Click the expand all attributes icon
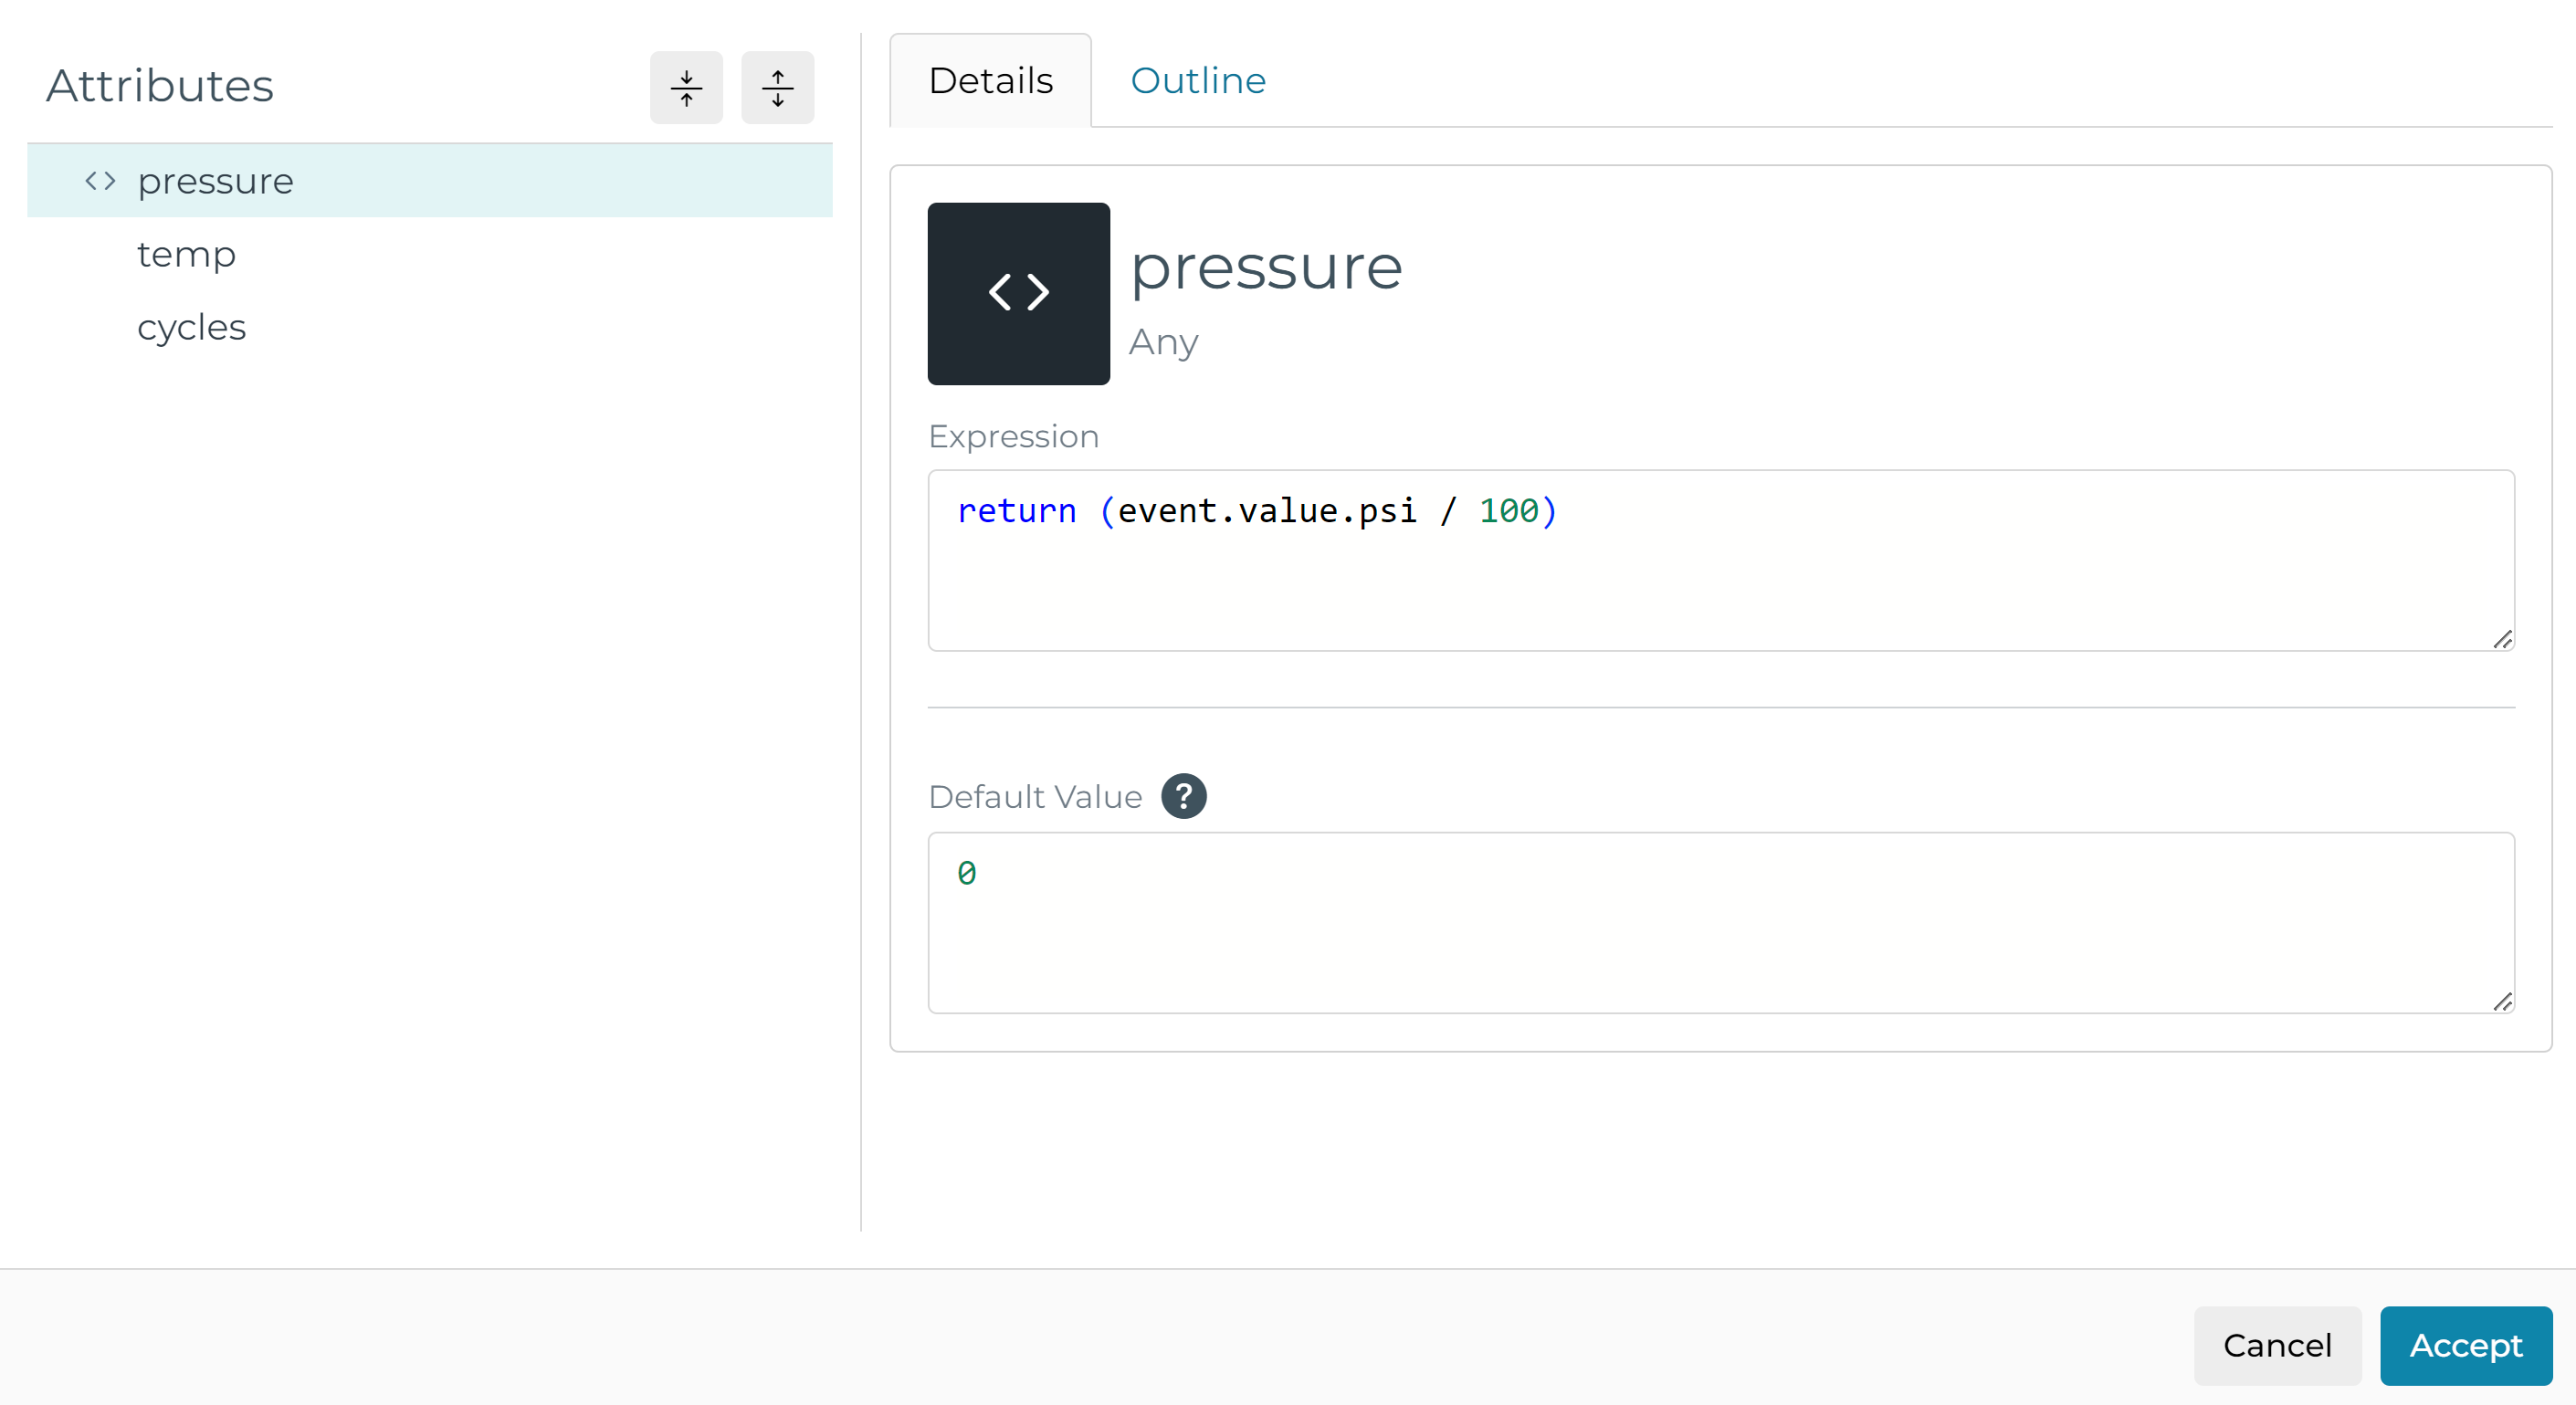Screen dimensions: 2576x1405 pos(777,88)
